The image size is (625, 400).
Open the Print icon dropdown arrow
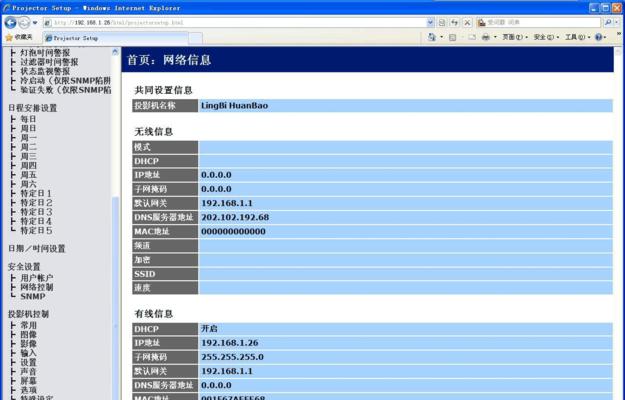coord(495,37)
